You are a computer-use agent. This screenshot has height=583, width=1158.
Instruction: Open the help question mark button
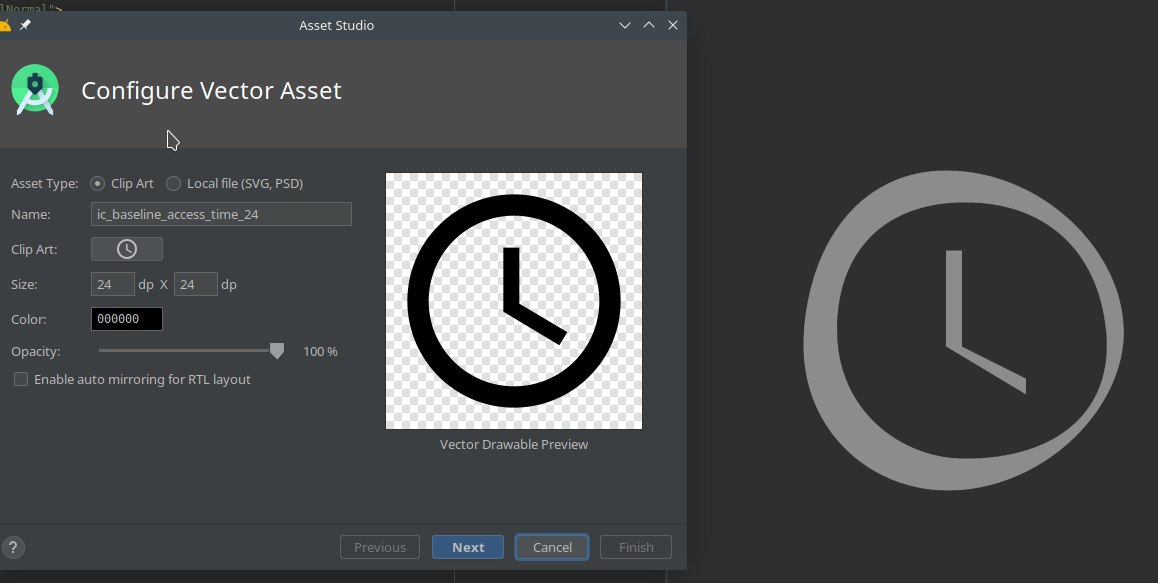tap(13, 548)
